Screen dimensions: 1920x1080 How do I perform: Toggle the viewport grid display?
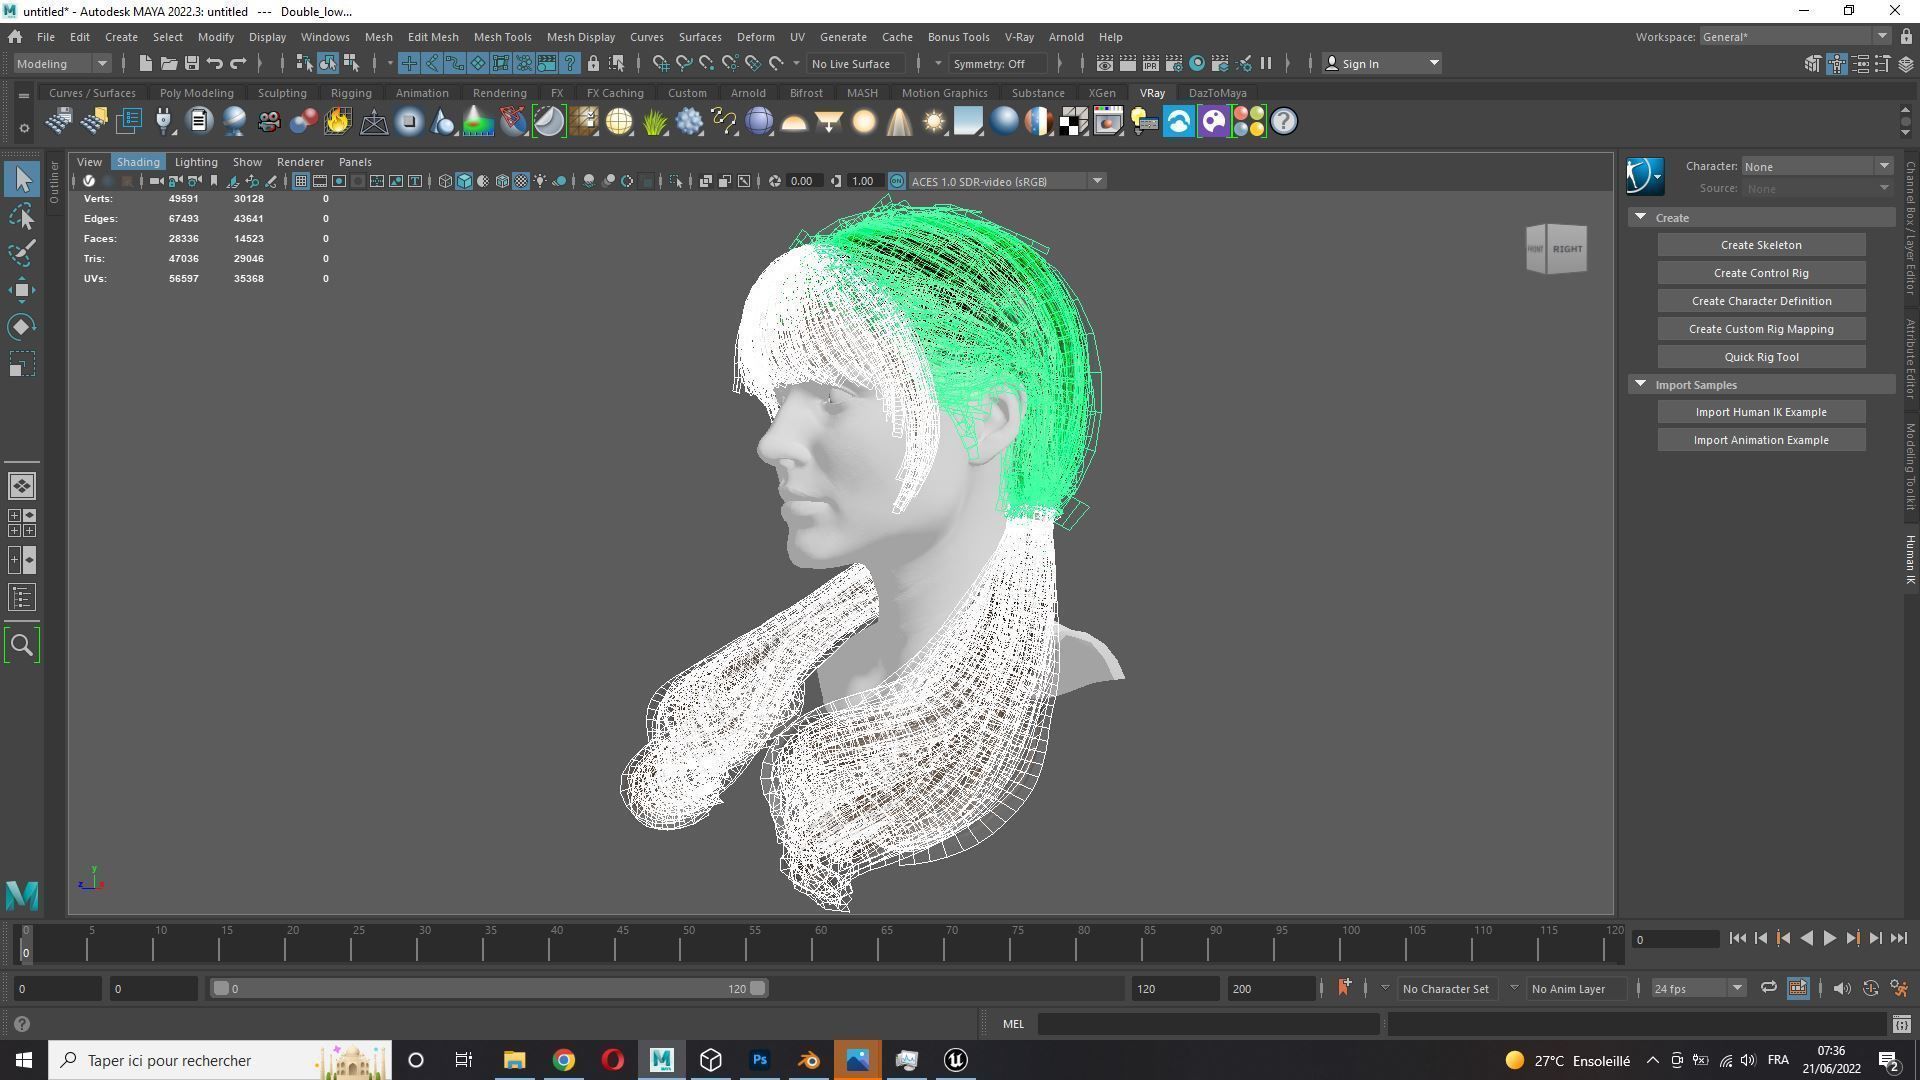click(x=300, y=181)
